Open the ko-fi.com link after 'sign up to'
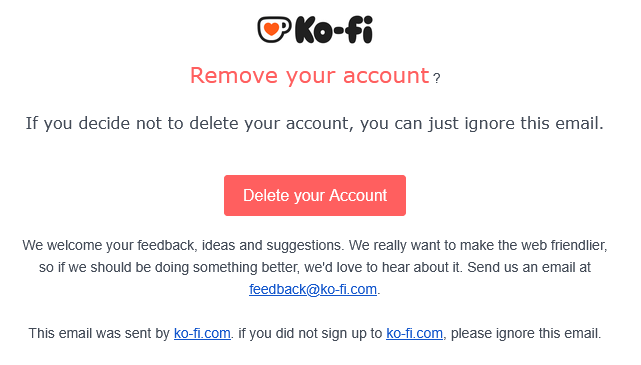Viewport: 641px width, 365px height. pos(414,333)
